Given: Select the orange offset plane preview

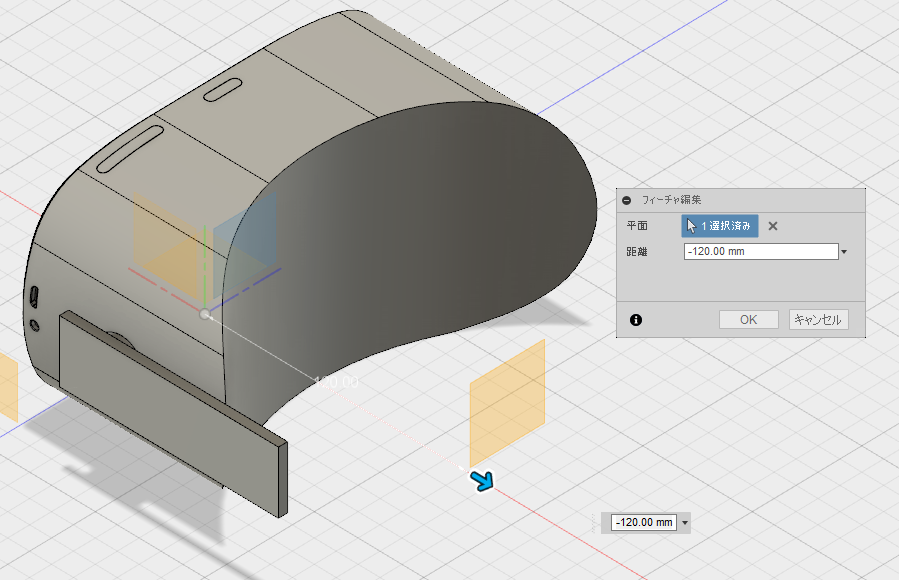Looking at the screenshot, I should tap(507, 403).
